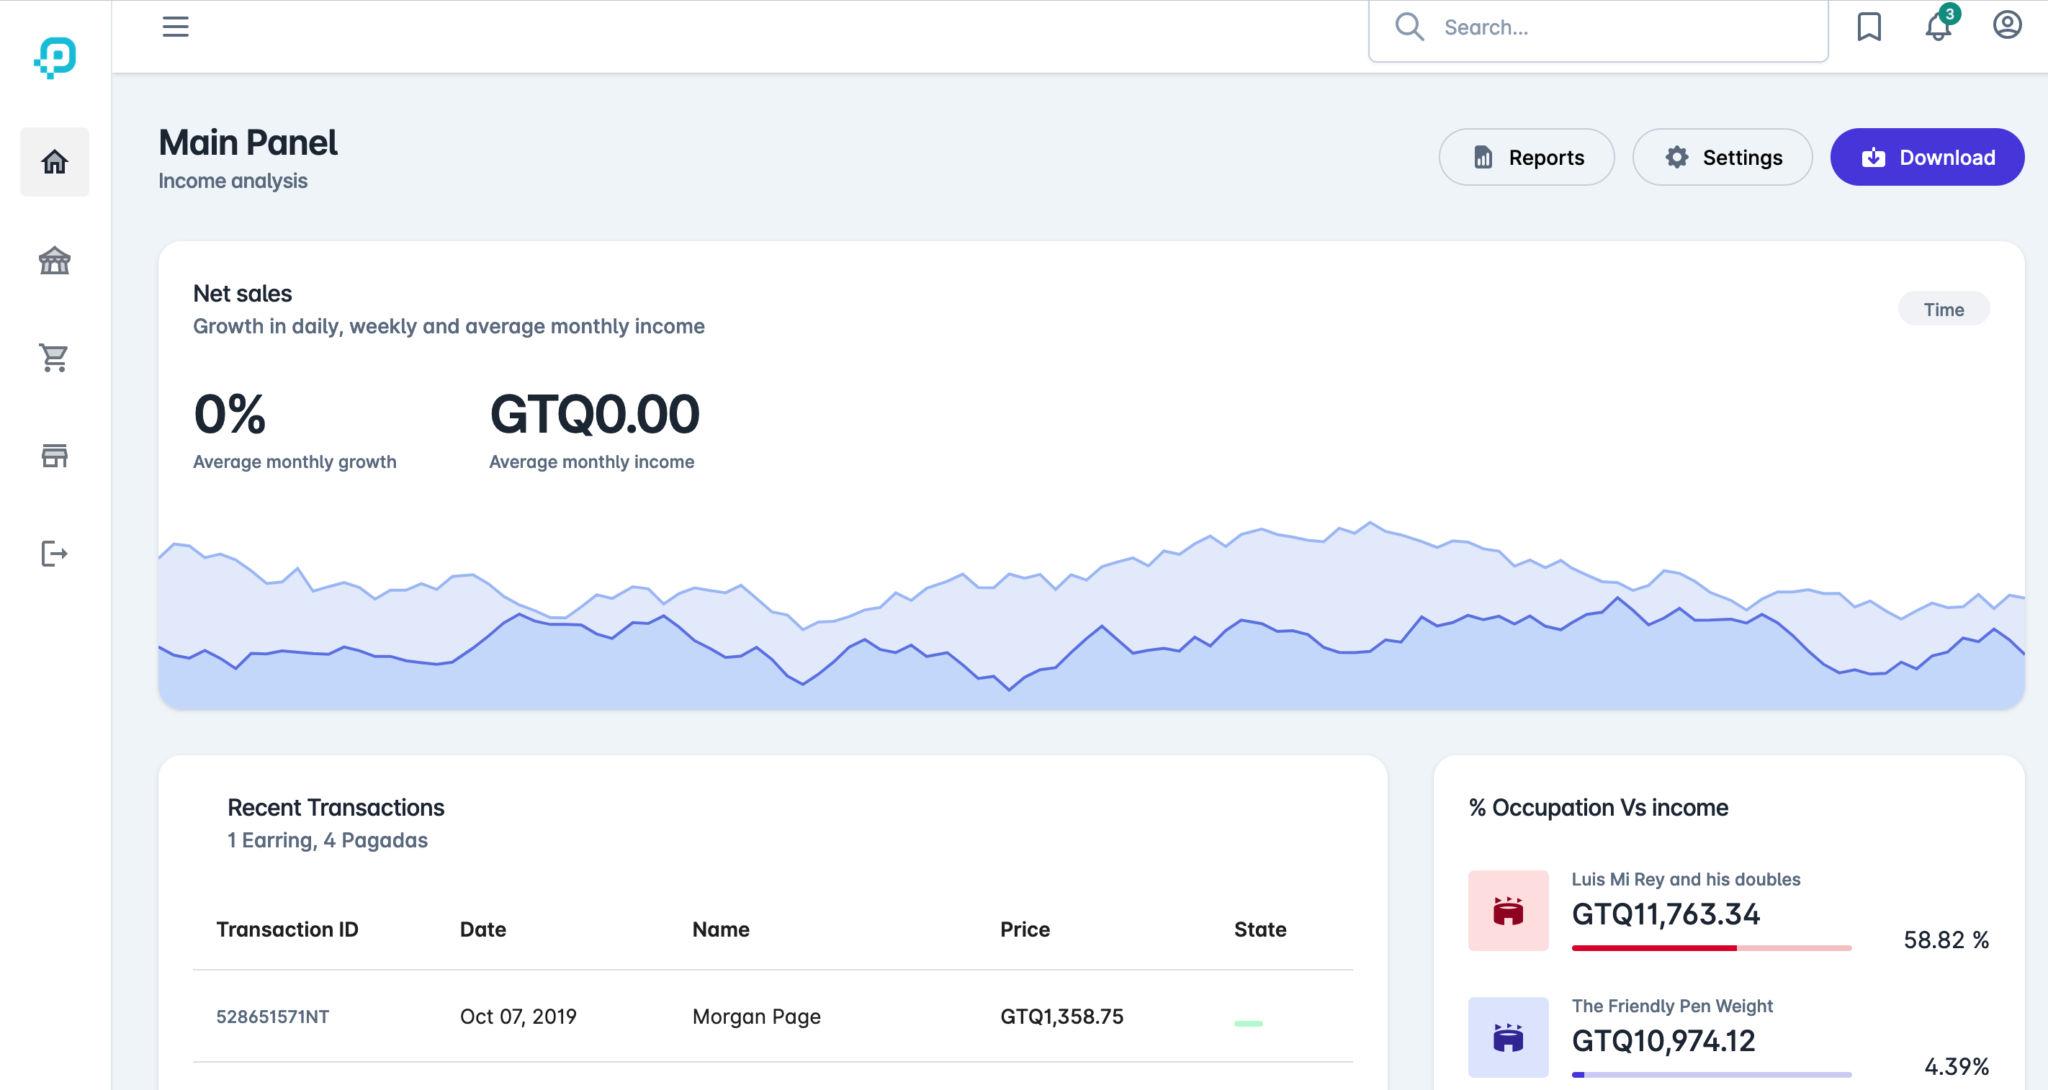Open the storefront sidebar icon
The image size is (2048, 1090).
(x=55, y=456)
